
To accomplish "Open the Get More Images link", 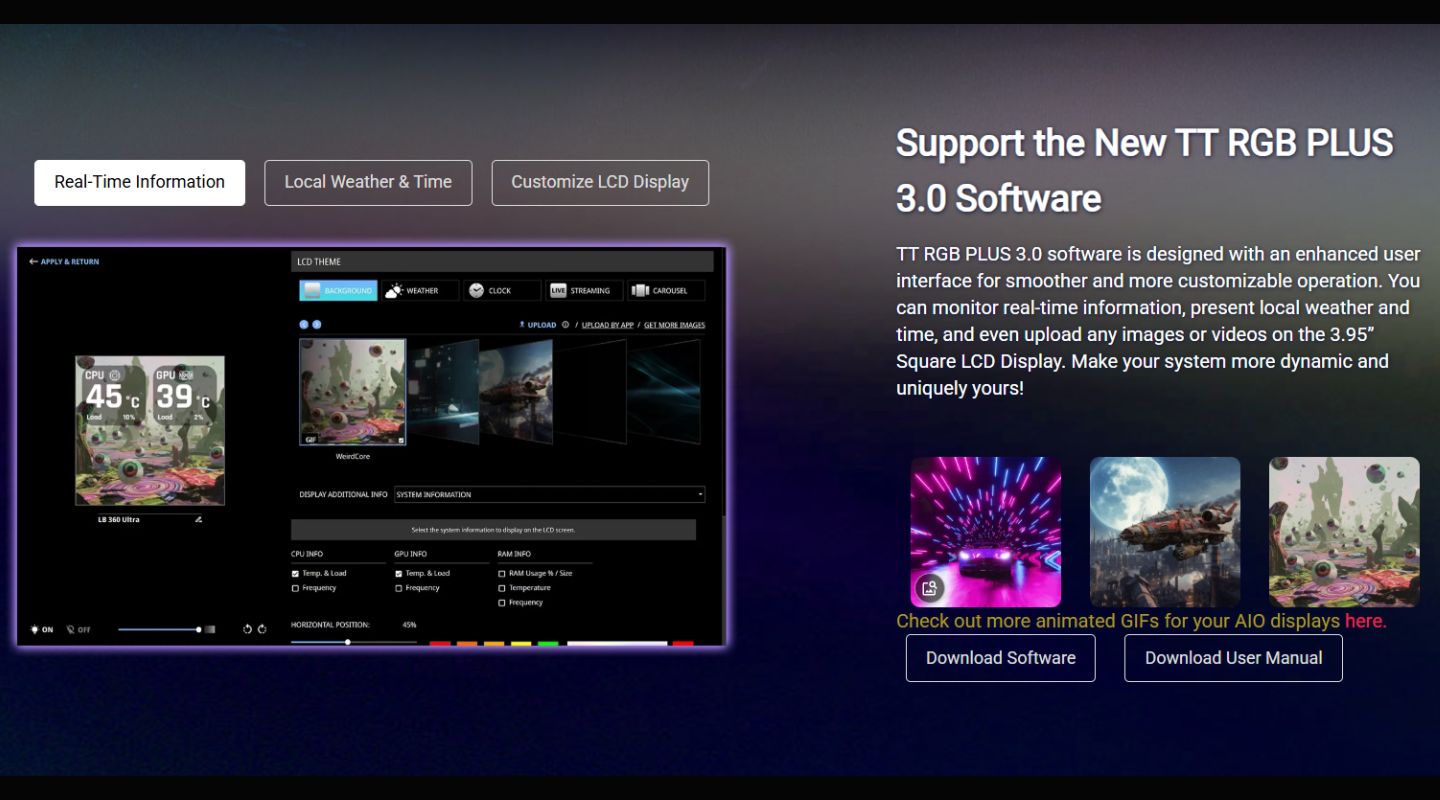I will [674, 325].
